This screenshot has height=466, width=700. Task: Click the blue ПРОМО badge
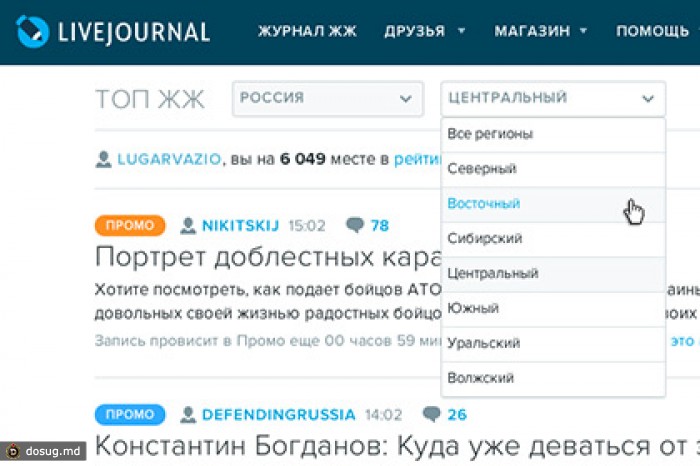pyautogui.click(x=130, y=415)
